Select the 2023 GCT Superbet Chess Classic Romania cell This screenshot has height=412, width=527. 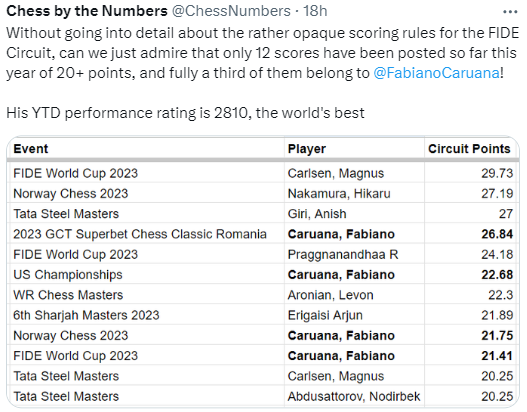(x=145, y=234)
